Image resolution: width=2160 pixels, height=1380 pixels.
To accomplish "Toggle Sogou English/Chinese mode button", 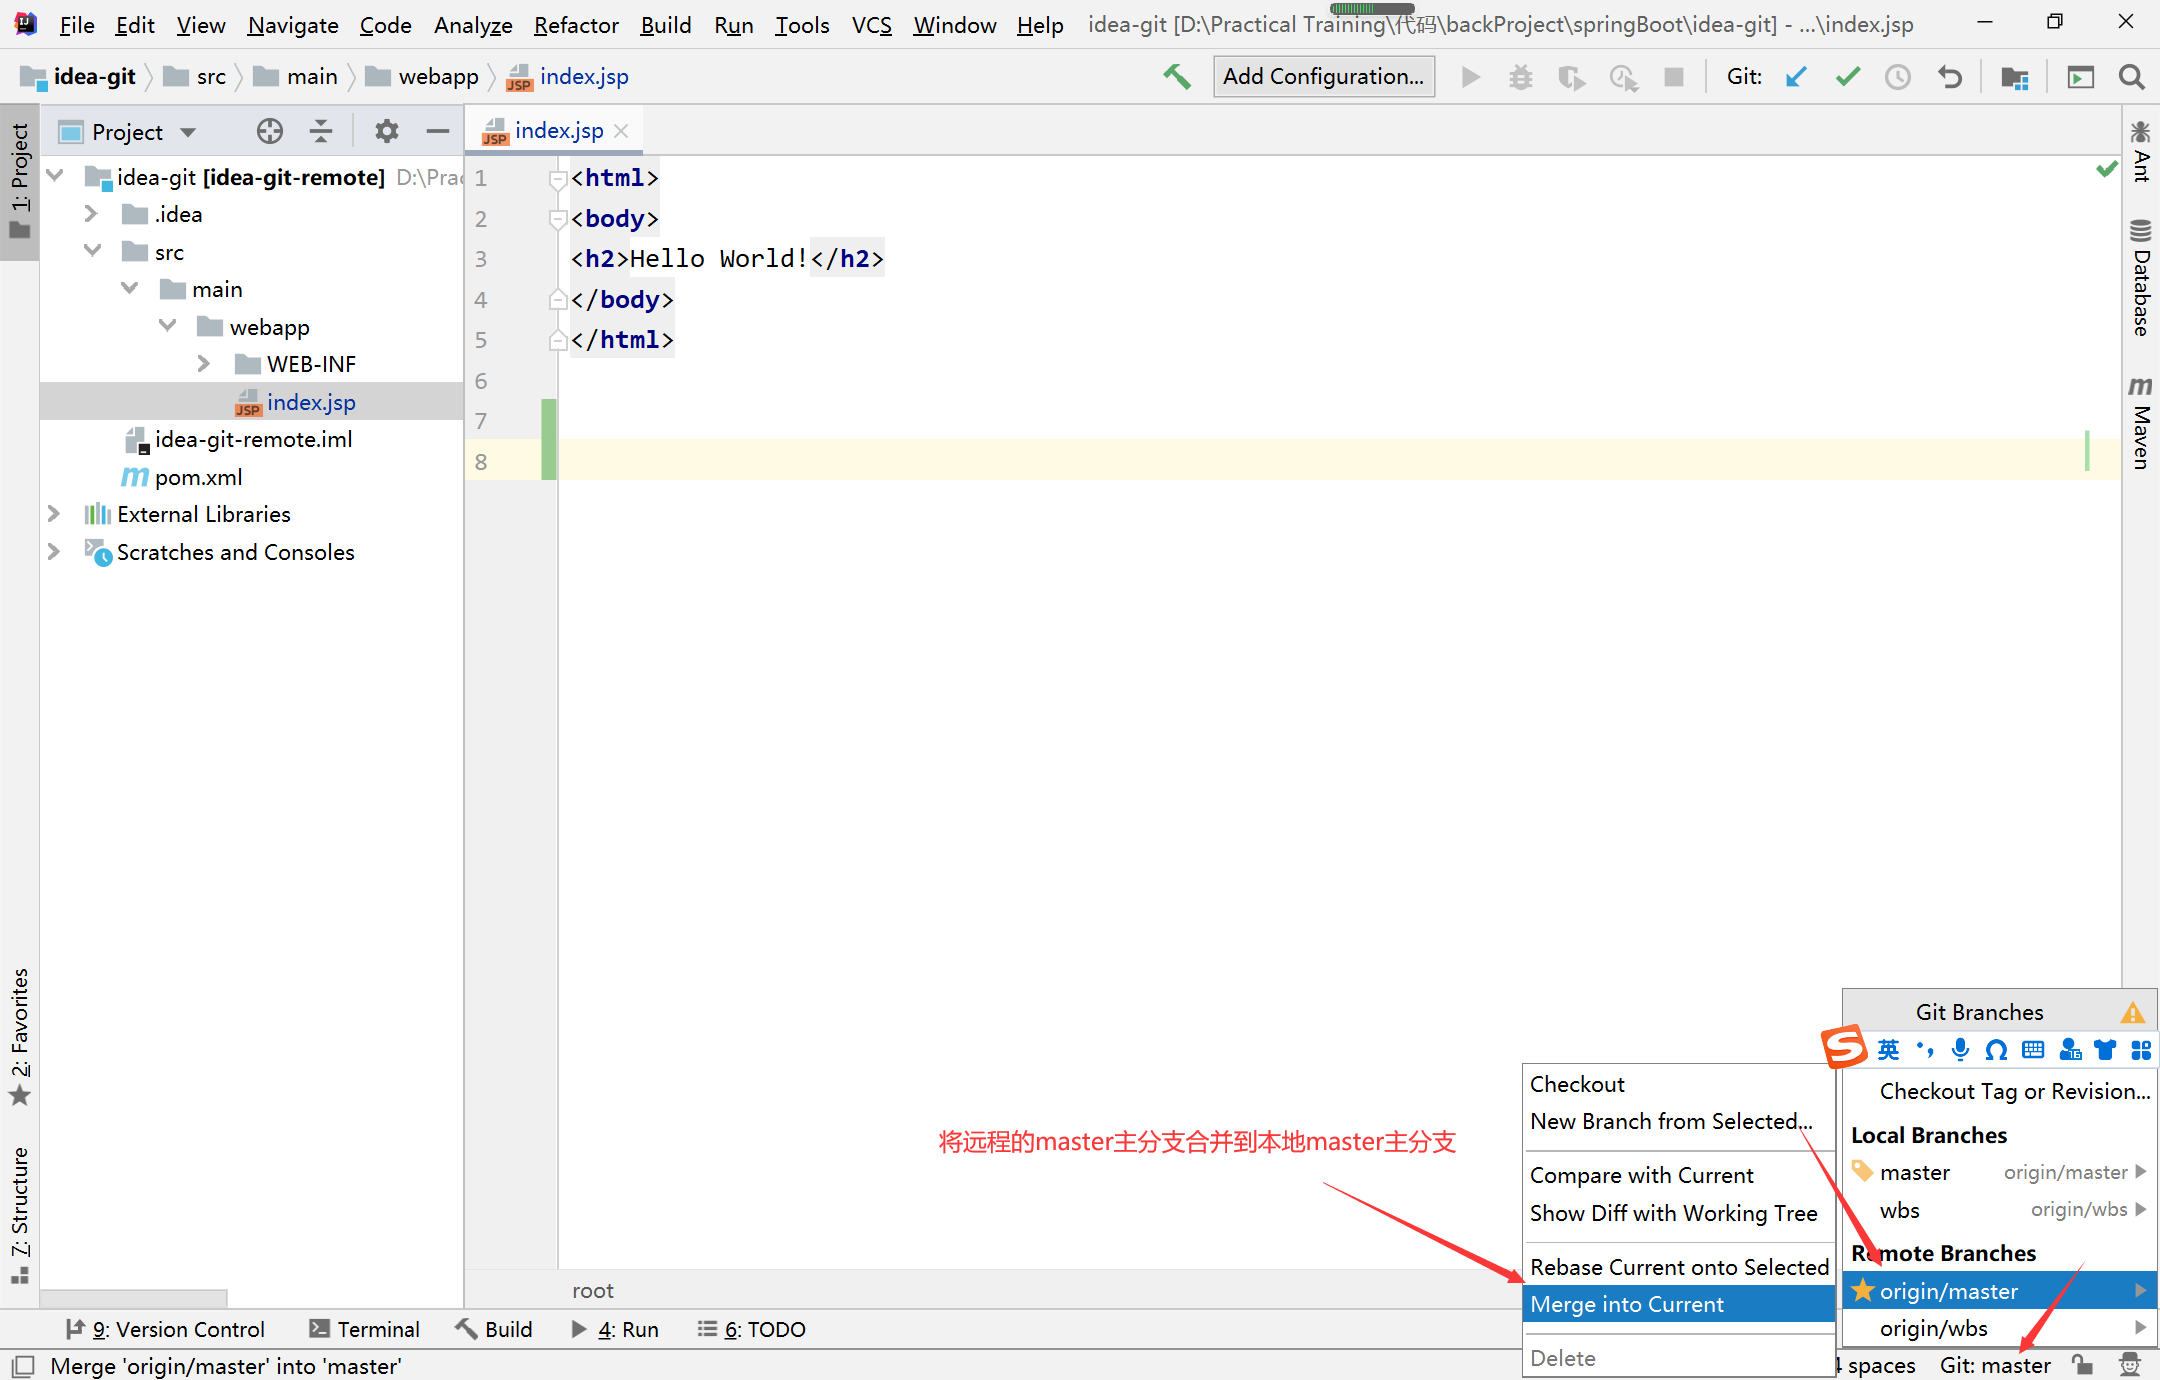I will pos(1888,1049).
